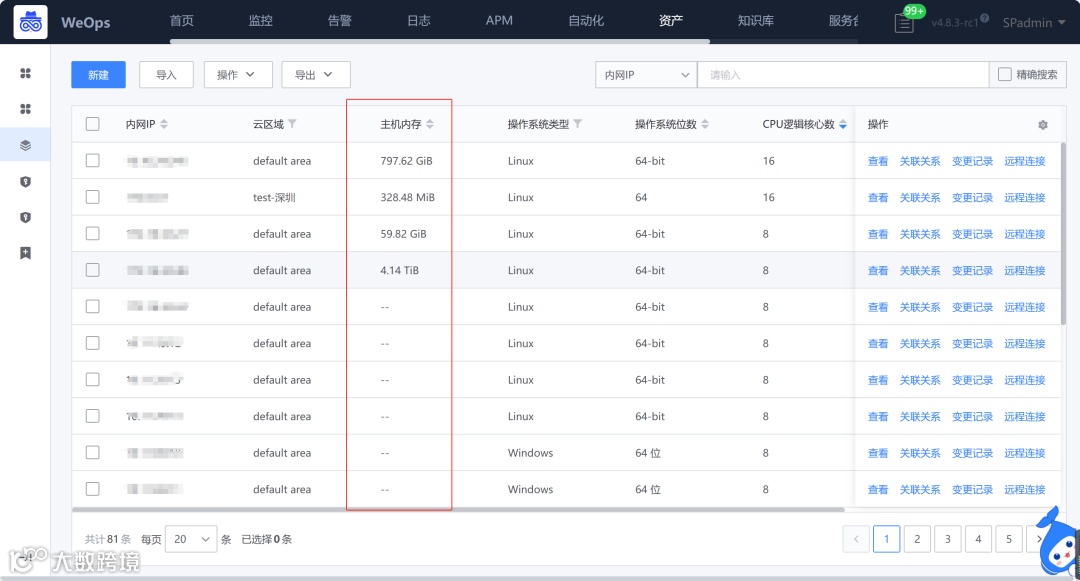Click the test-深圳 cloud area cell

274,197
